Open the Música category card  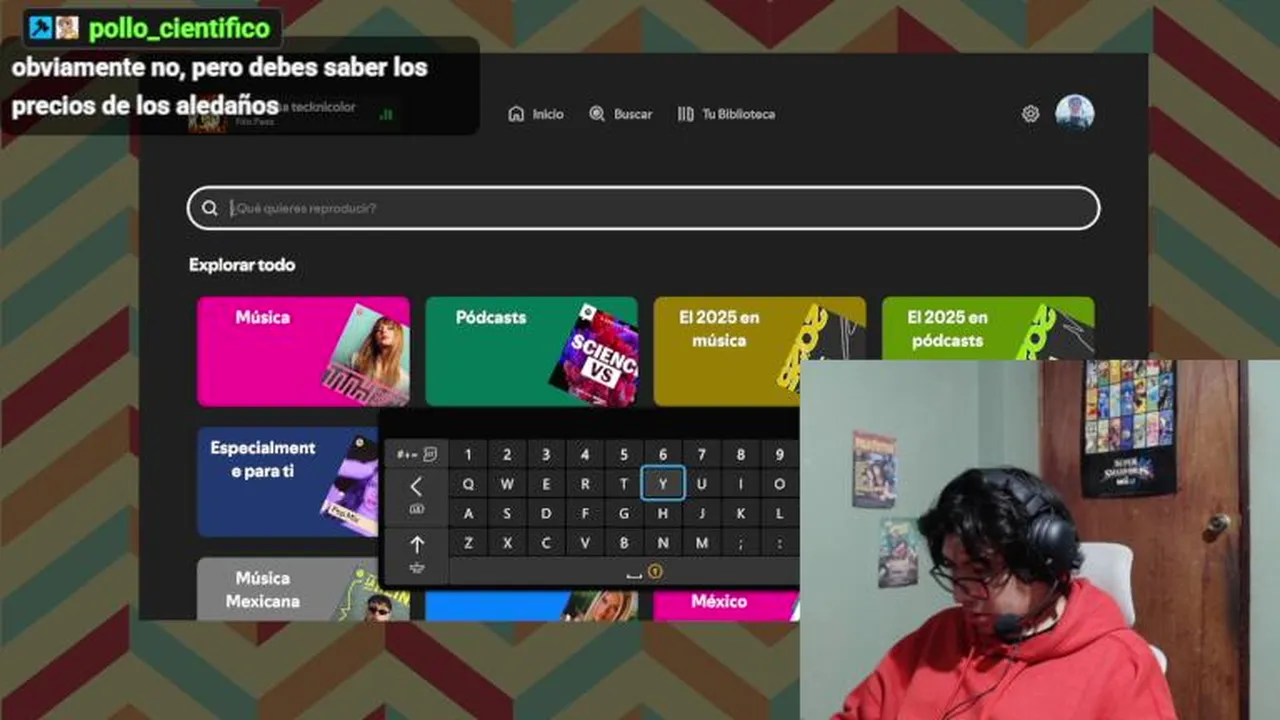303,351
